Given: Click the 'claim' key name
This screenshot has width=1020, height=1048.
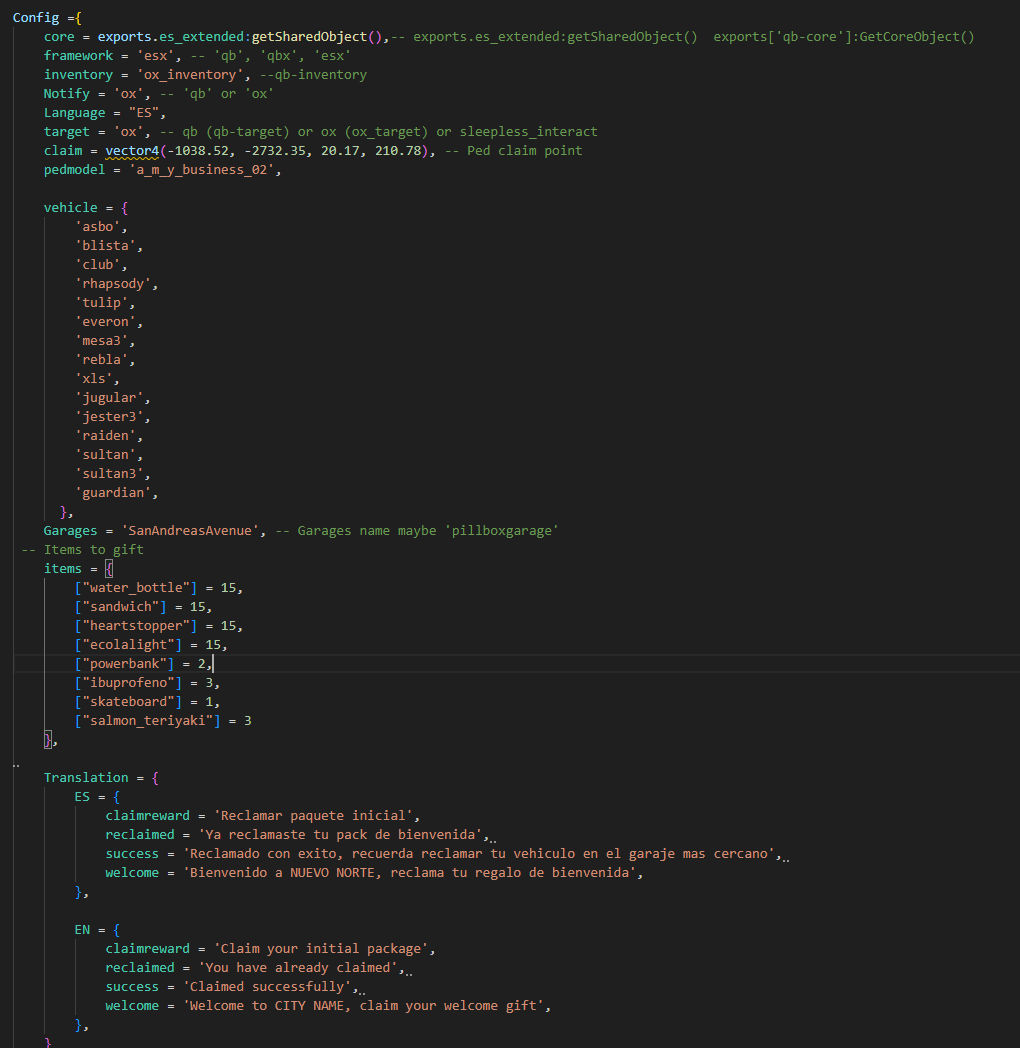Looking at the screenshot, I should [x=63, y=151].
